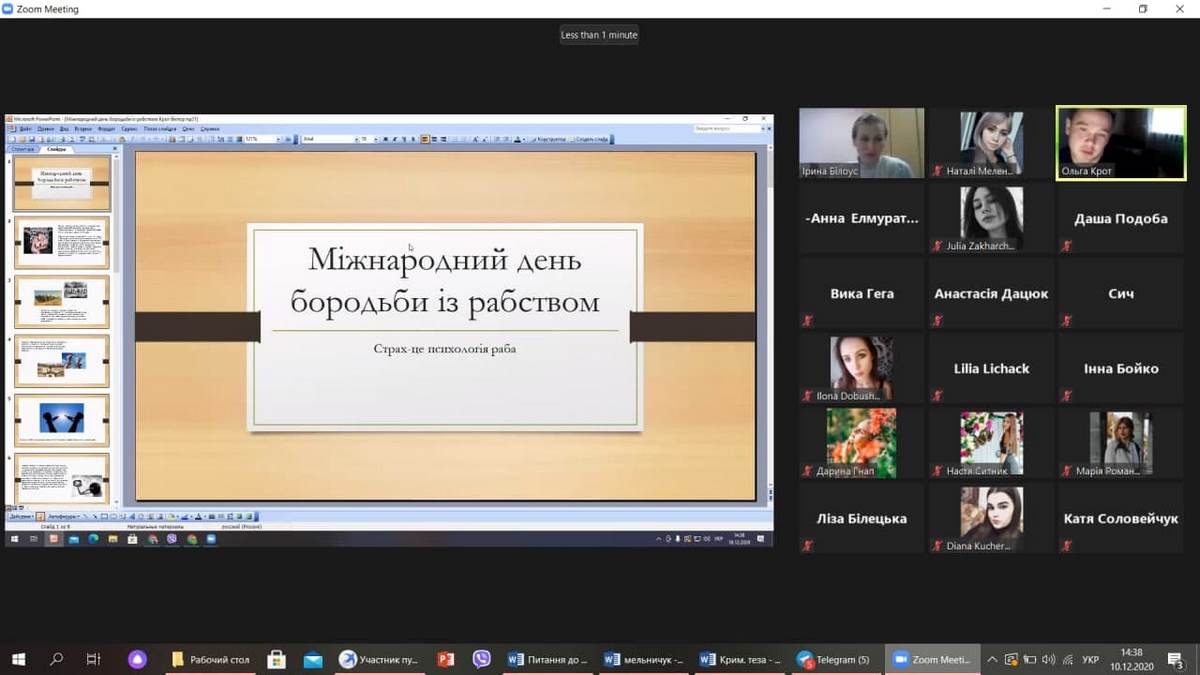Click the purple Alice assistant taskbar icon
1200x675 pixels.
pos(138,660)
